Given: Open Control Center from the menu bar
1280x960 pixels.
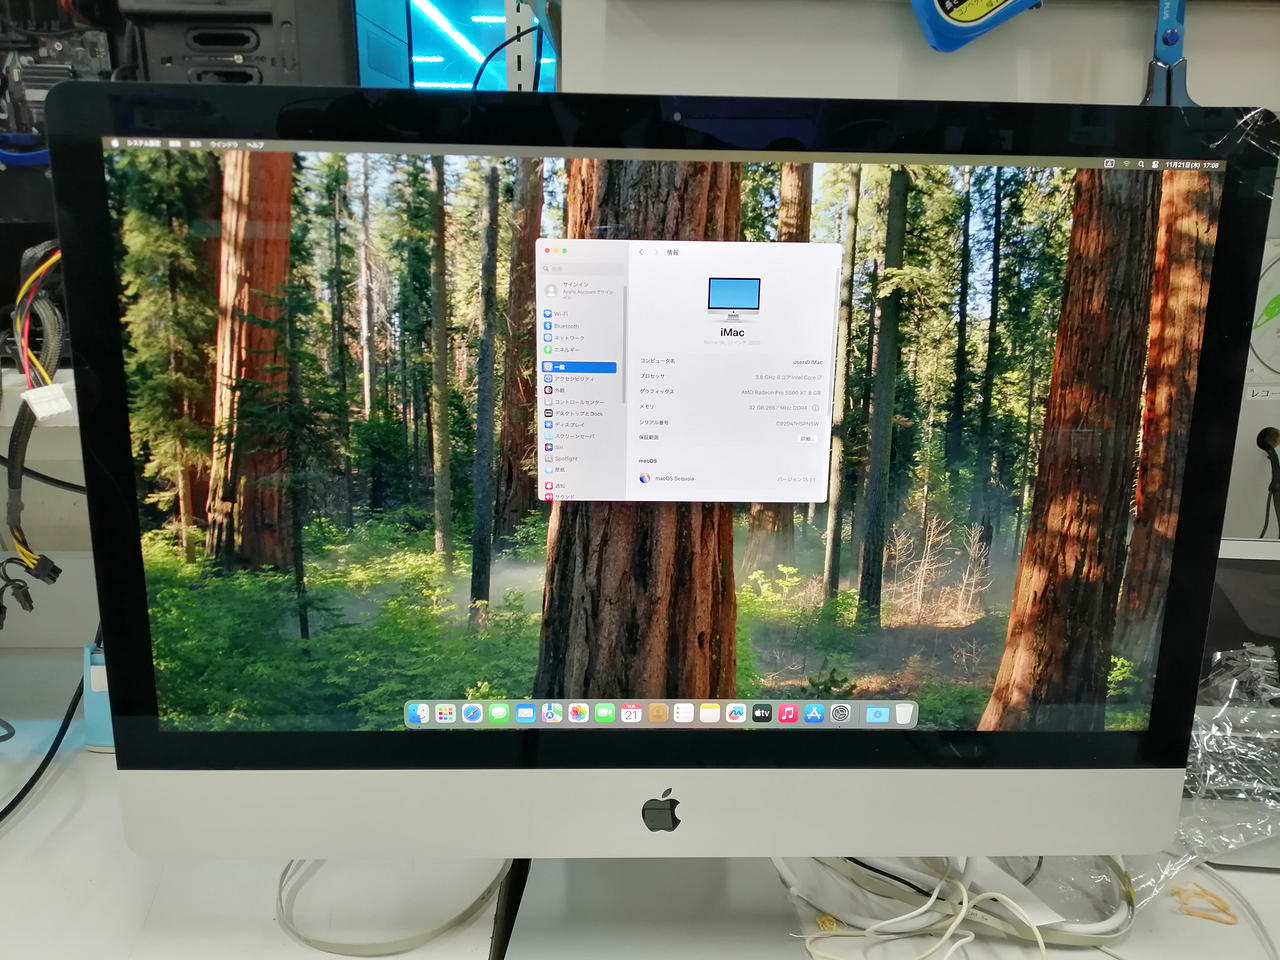Looking at the screenshot, I should click(1155, 163).
